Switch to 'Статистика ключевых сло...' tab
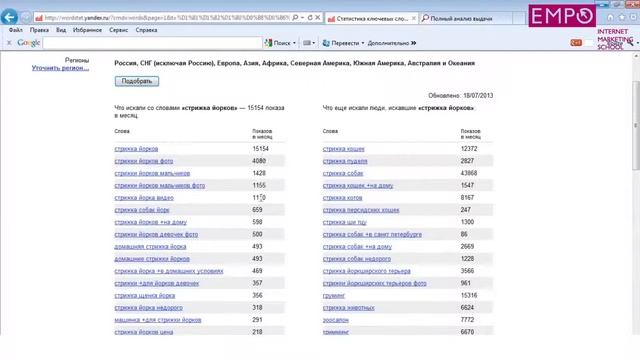Screen dimensions: 640x360 [371, 18]
